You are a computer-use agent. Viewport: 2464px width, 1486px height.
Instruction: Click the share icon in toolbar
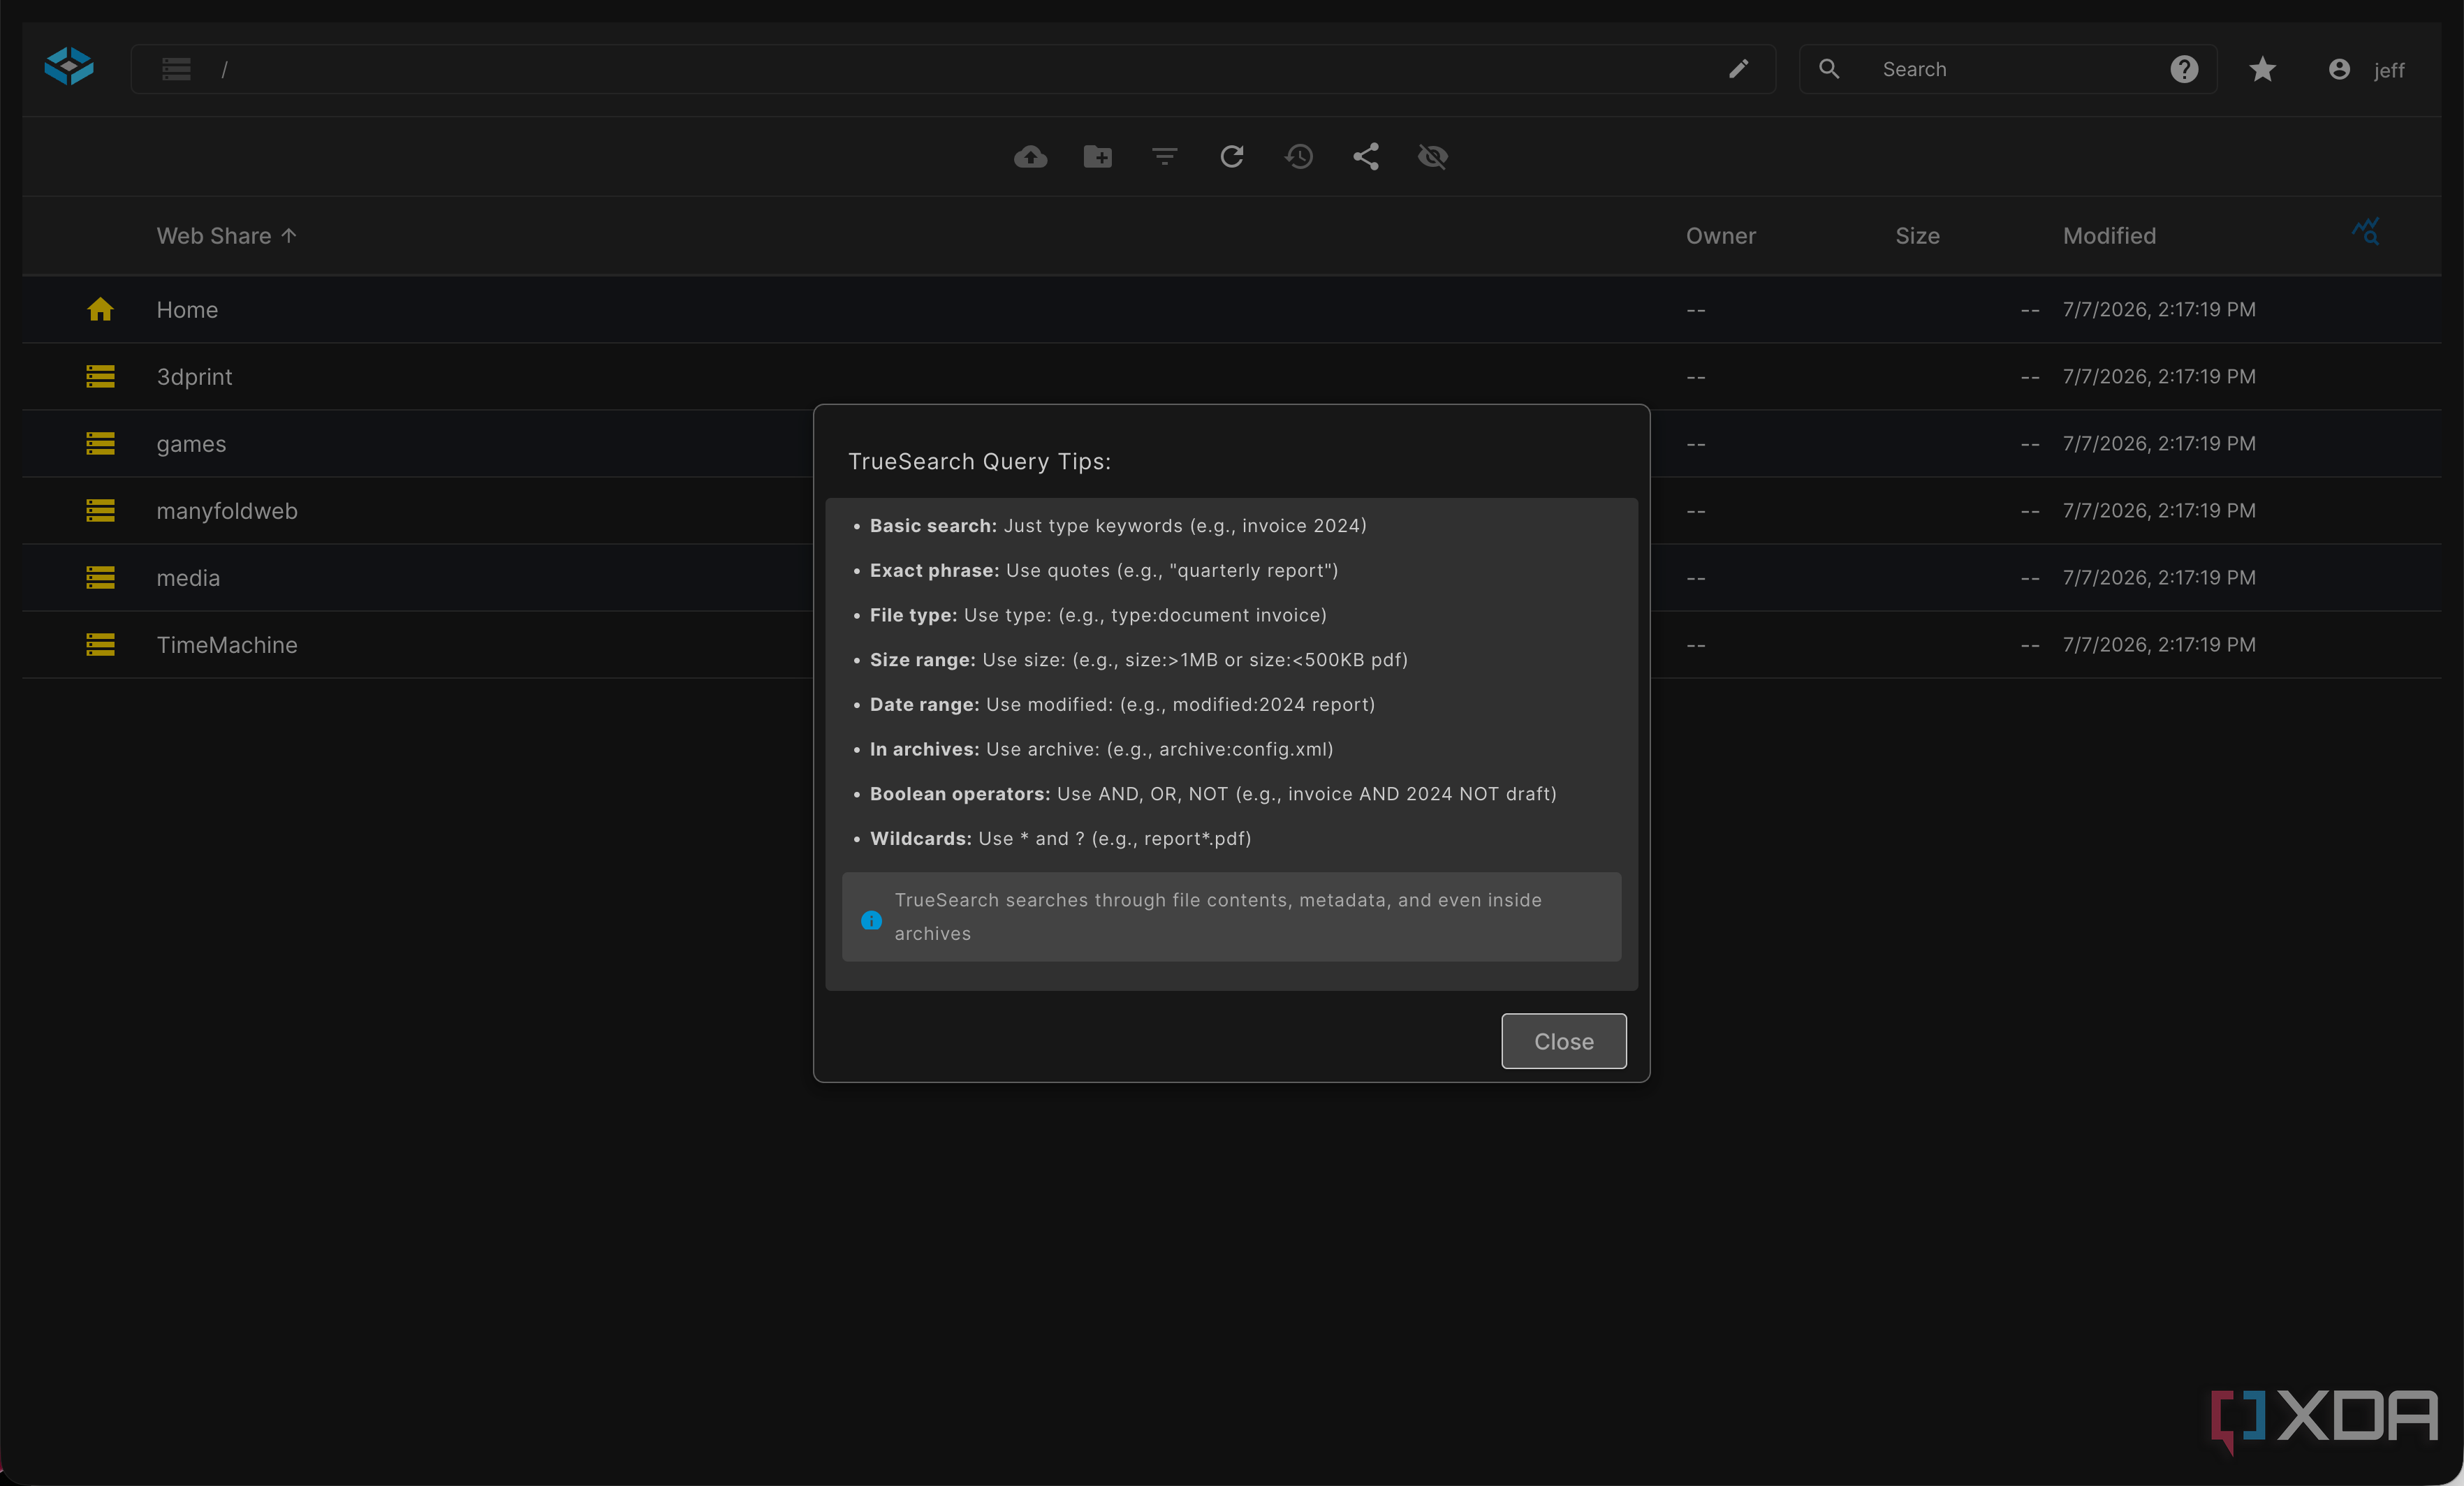tap(1365, 156)
